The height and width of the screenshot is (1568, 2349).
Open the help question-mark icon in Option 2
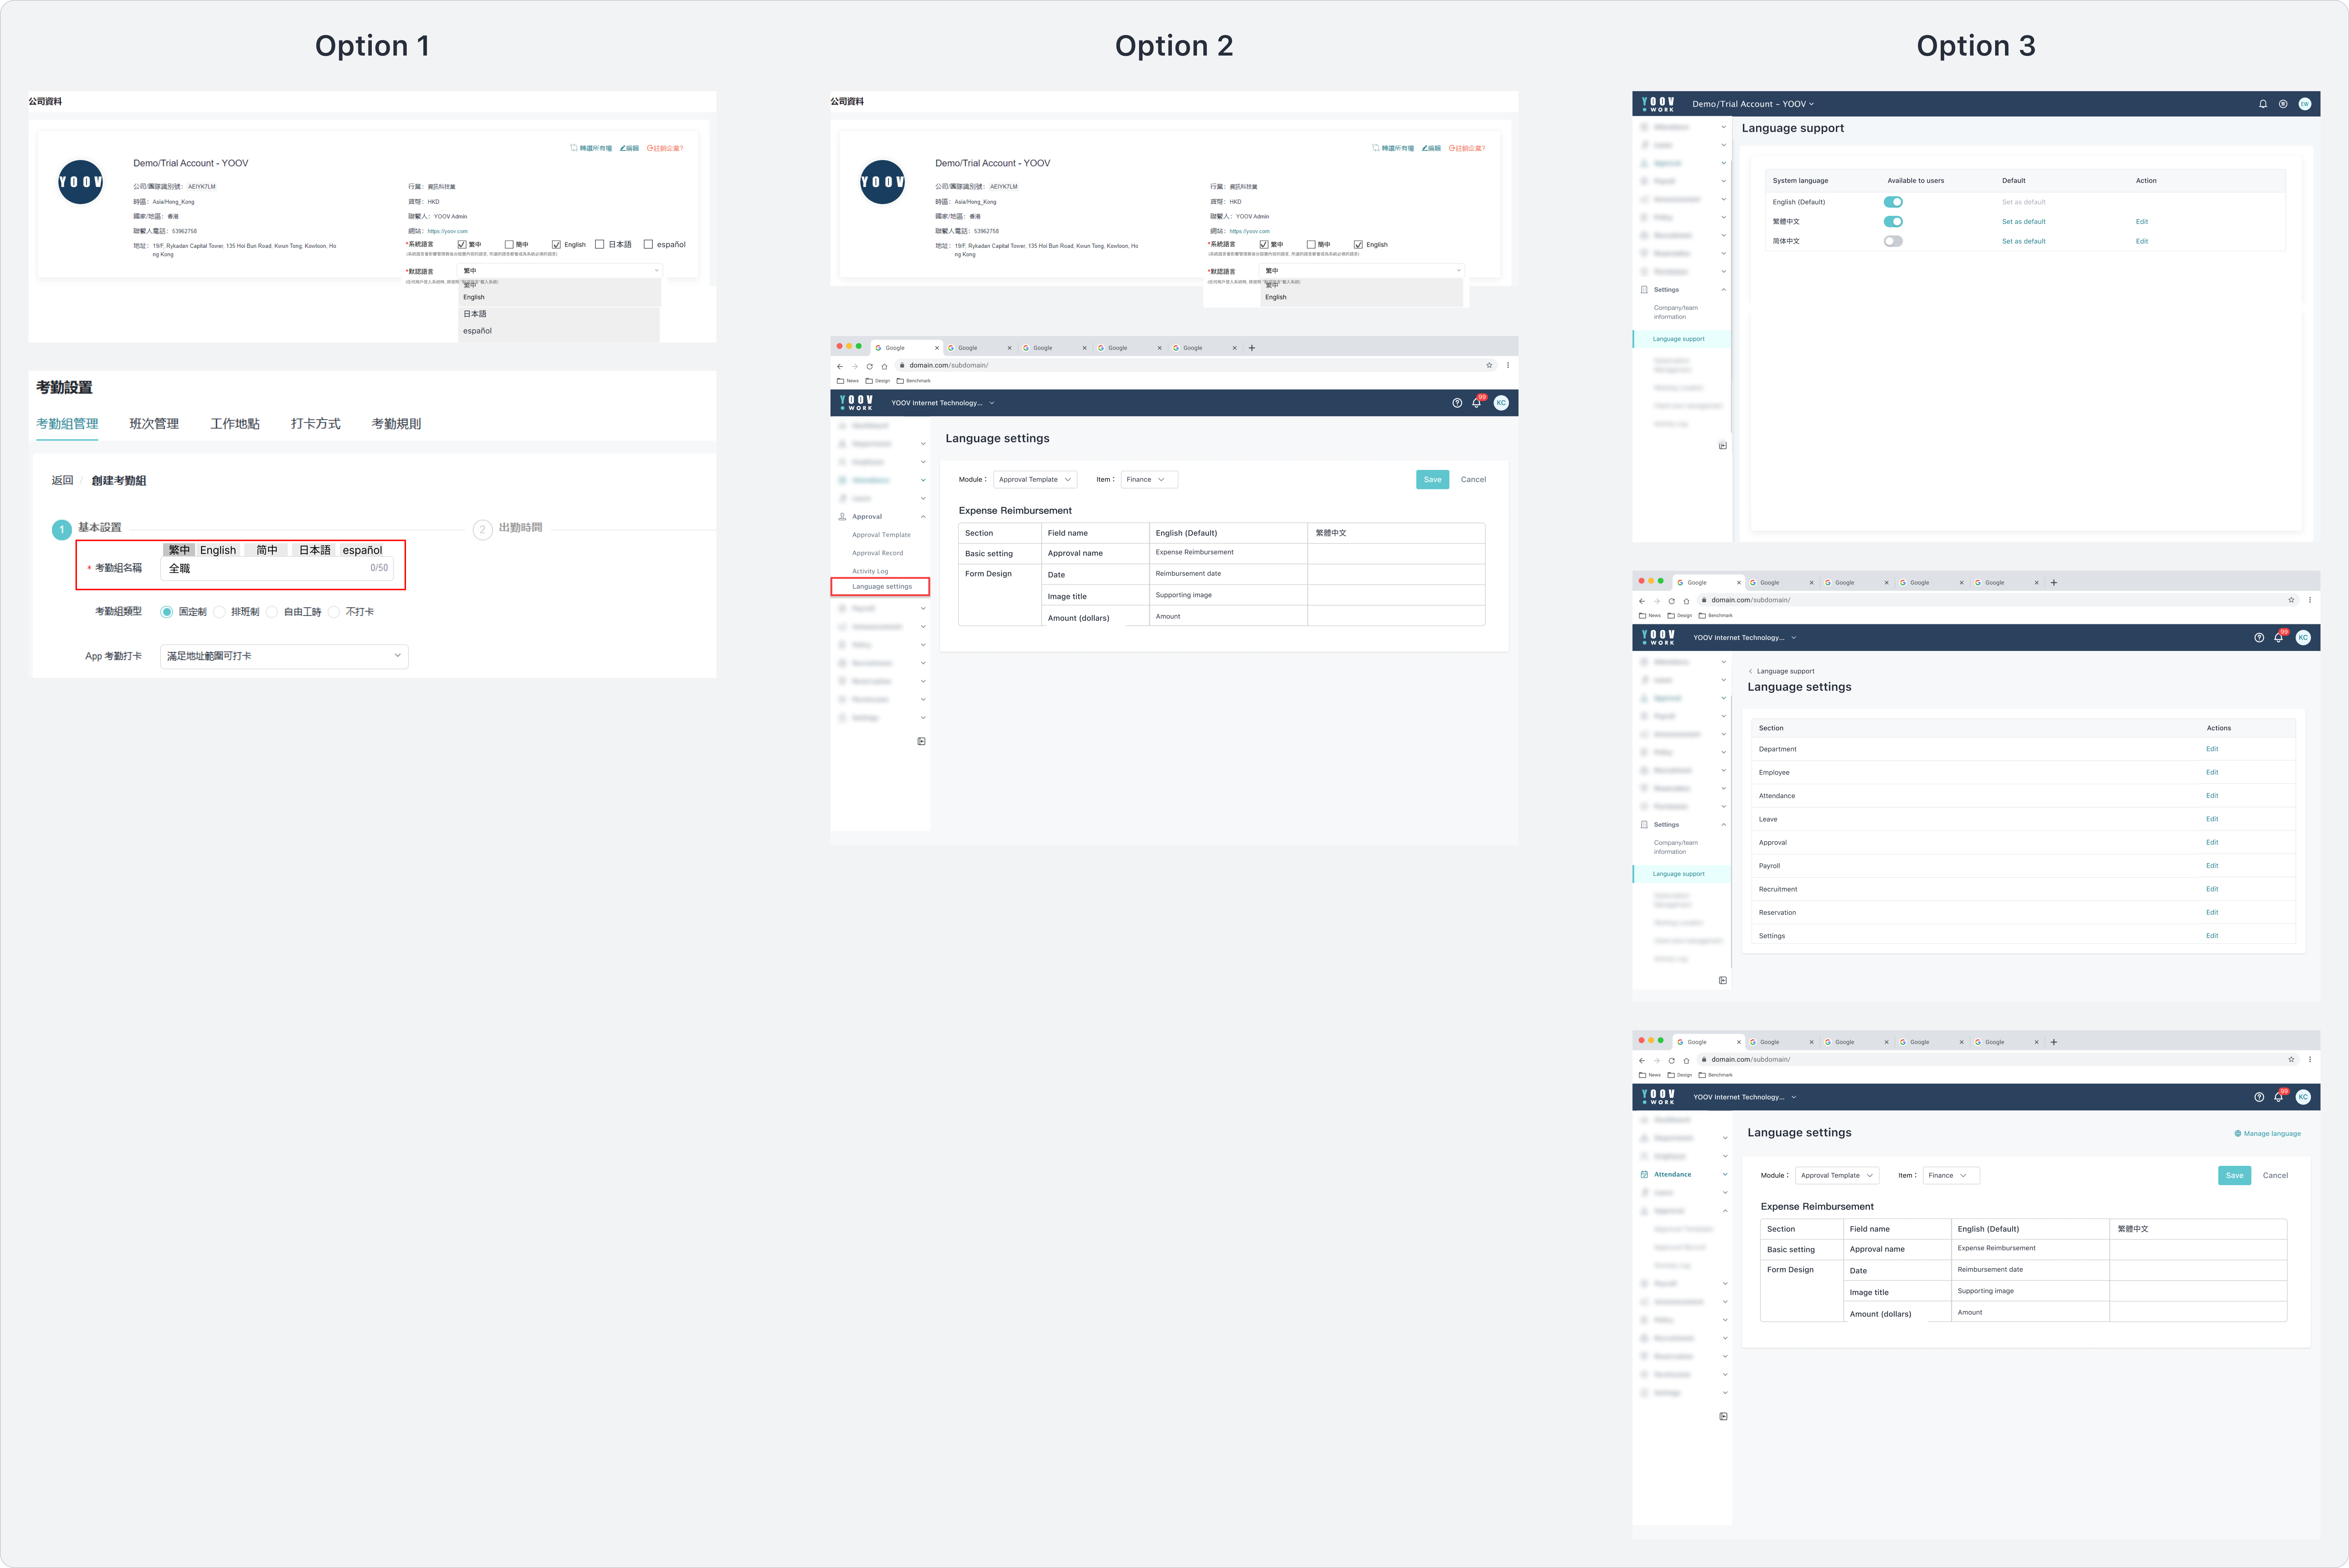tap(1457, 403)
